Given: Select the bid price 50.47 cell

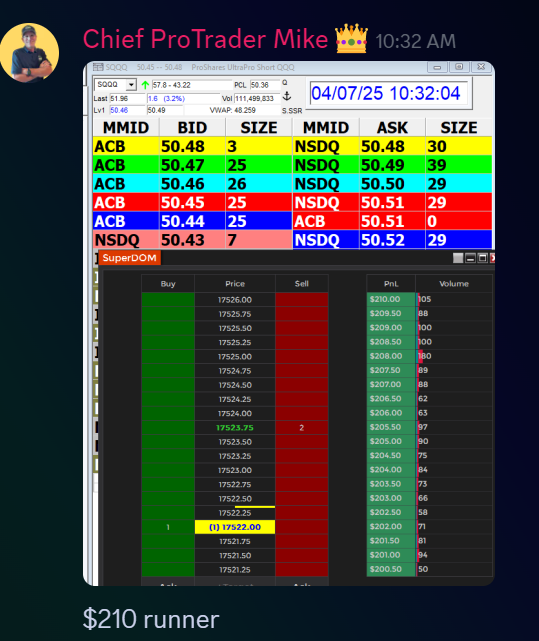Looking at the screenshot, I should tap(192, 165).
